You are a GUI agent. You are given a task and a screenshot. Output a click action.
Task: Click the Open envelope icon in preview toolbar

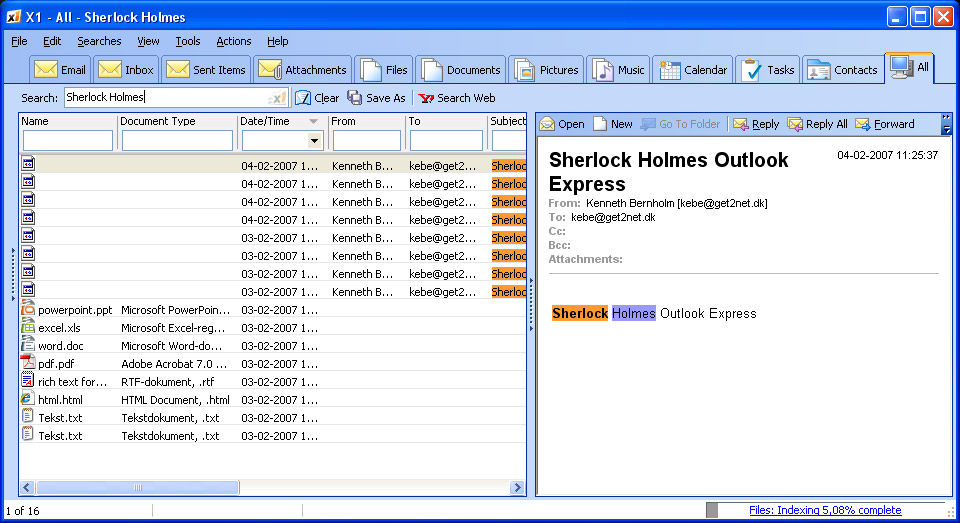pyautogui.click(x=547, y=124)
